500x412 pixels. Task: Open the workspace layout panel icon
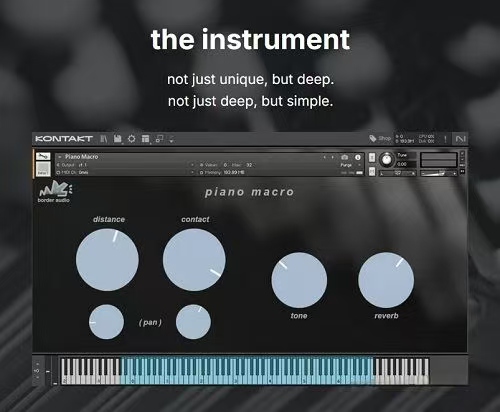(x=145, y=139)
